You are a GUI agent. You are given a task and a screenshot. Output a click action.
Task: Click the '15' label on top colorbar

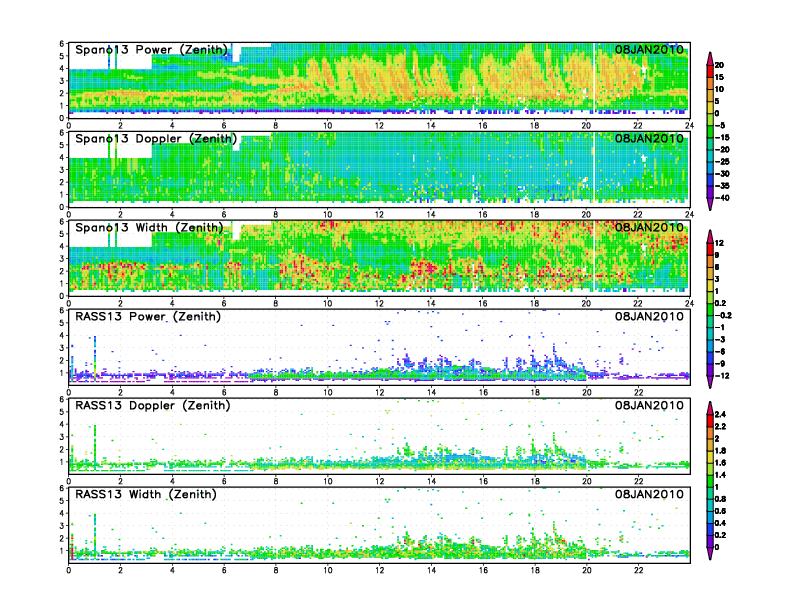[x=719, y=77]
